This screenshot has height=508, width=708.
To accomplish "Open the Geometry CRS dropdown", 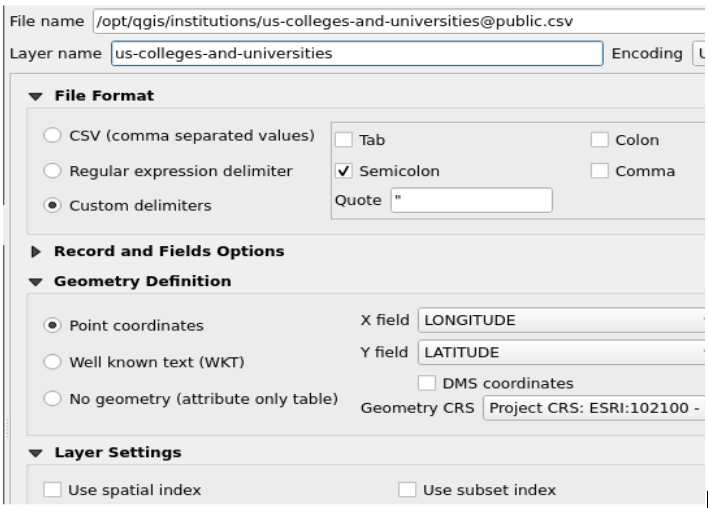I will (594, 408).
